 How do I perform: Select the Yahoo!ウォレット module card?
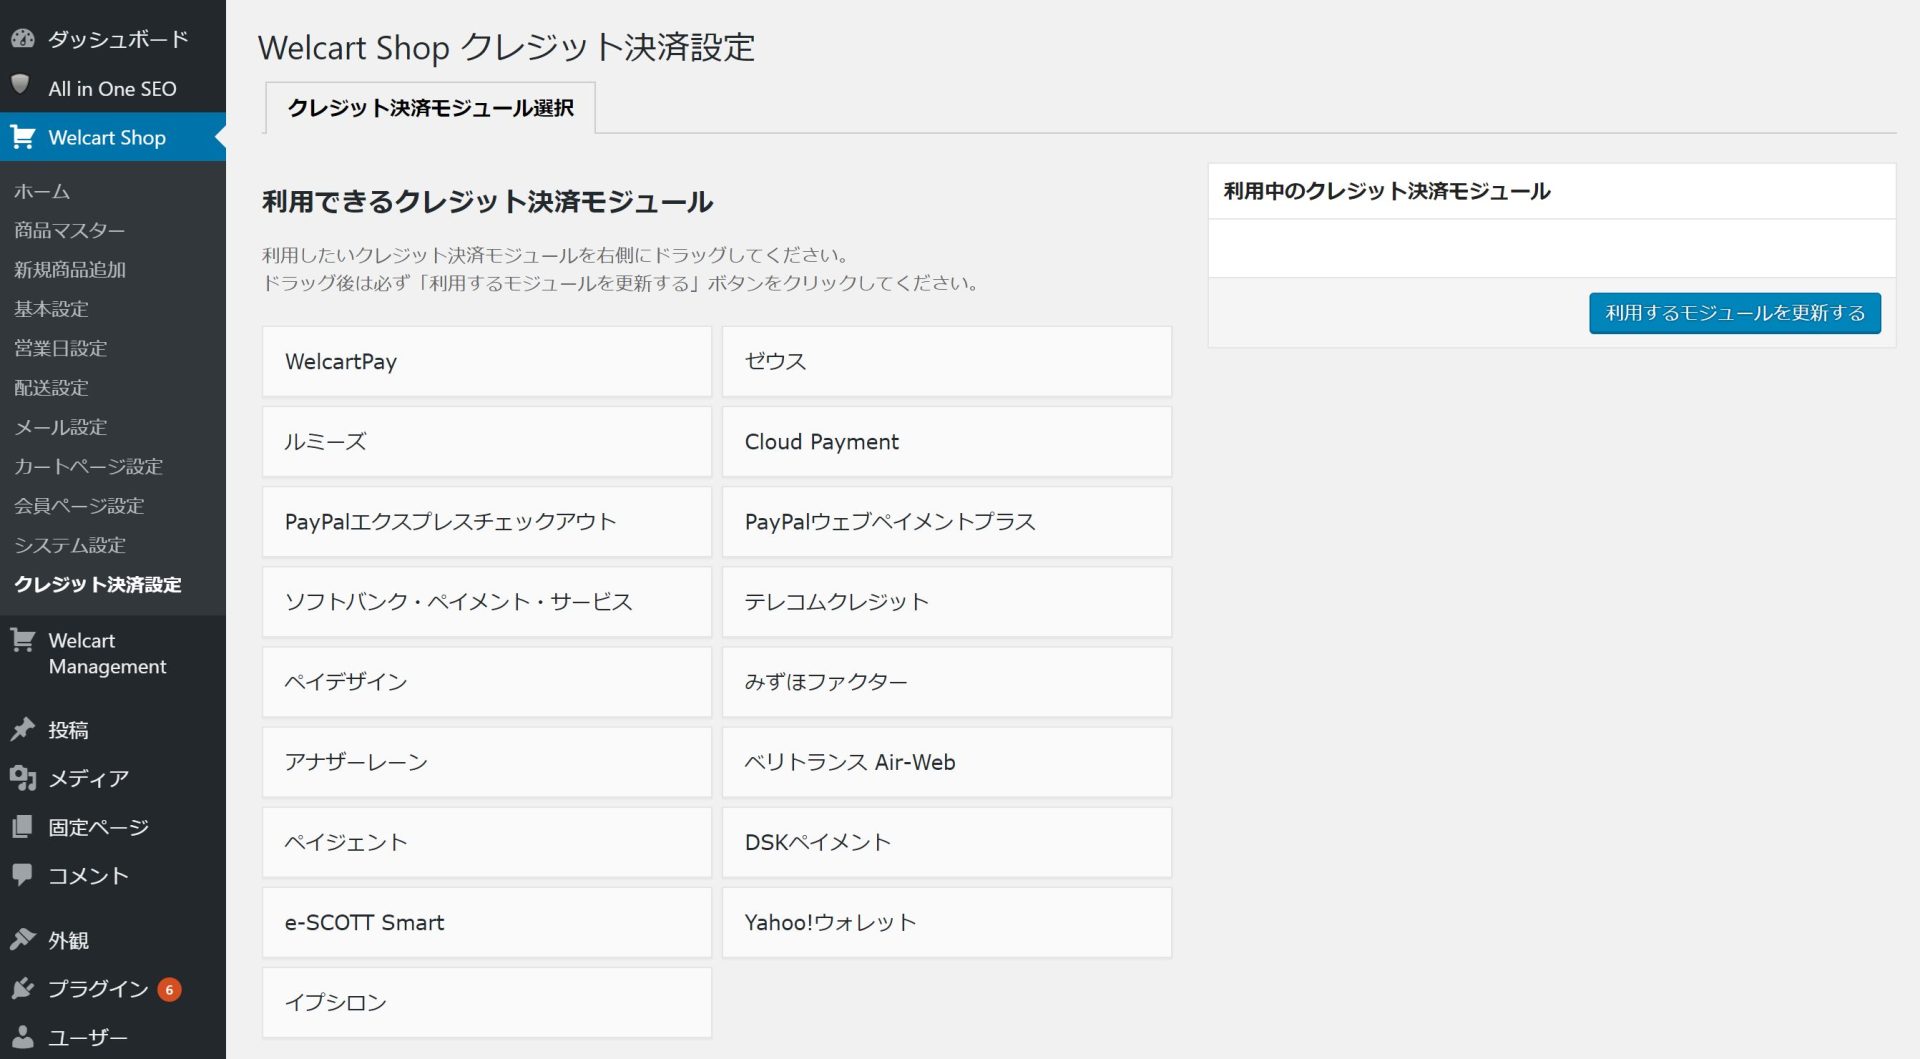coord(947,922)
